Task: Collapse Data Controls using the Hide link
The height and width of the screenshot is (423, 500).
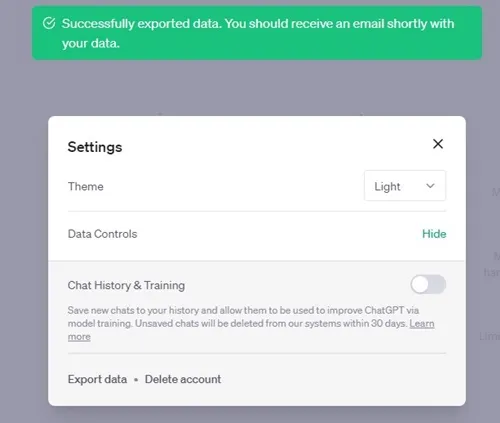Action: (x=434, y=234)
